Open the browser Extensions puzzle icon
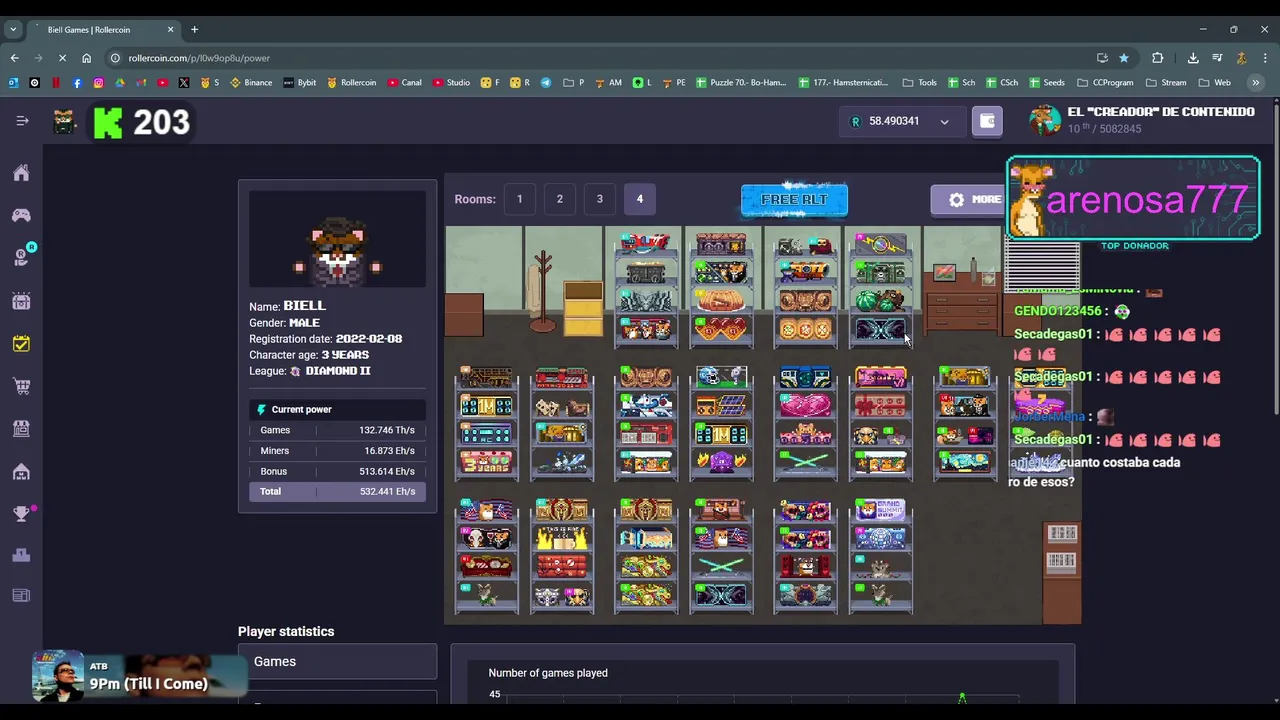Viewport: 1280px width, 720px height. pos(1158,58)
